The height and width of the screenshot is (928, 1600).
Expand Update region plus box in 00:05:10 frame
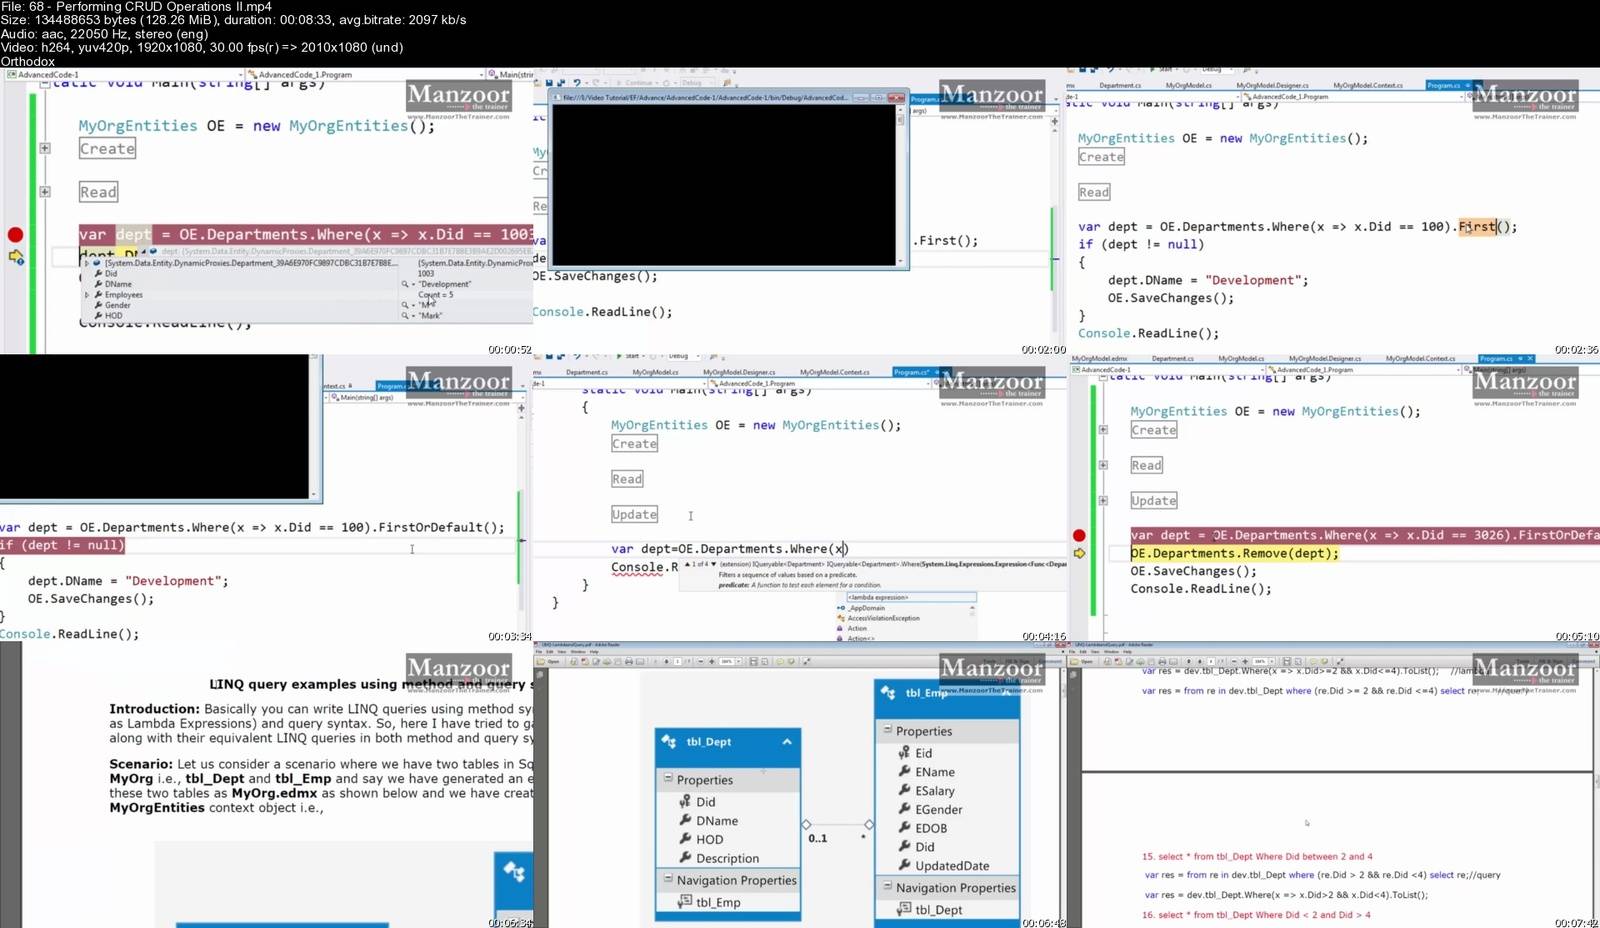(1103, 500)
